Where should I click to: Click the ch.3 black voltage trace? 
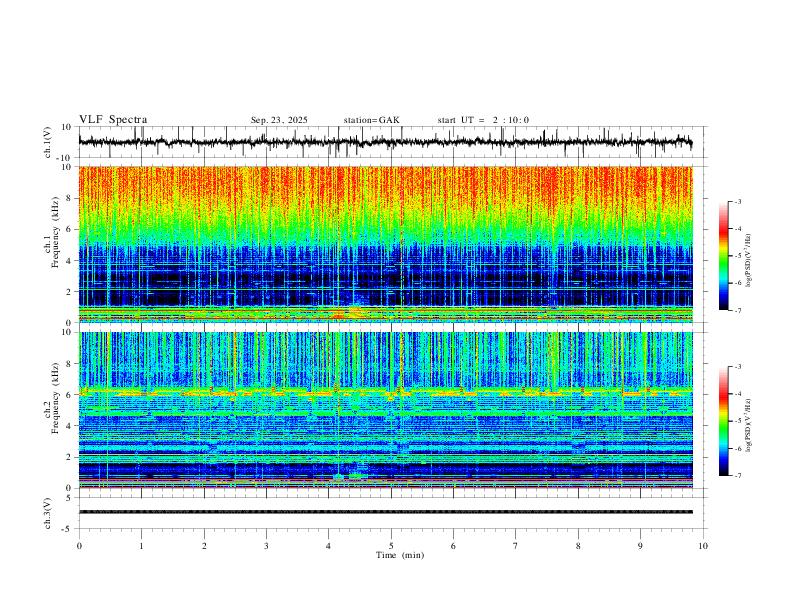coord(385,512)
